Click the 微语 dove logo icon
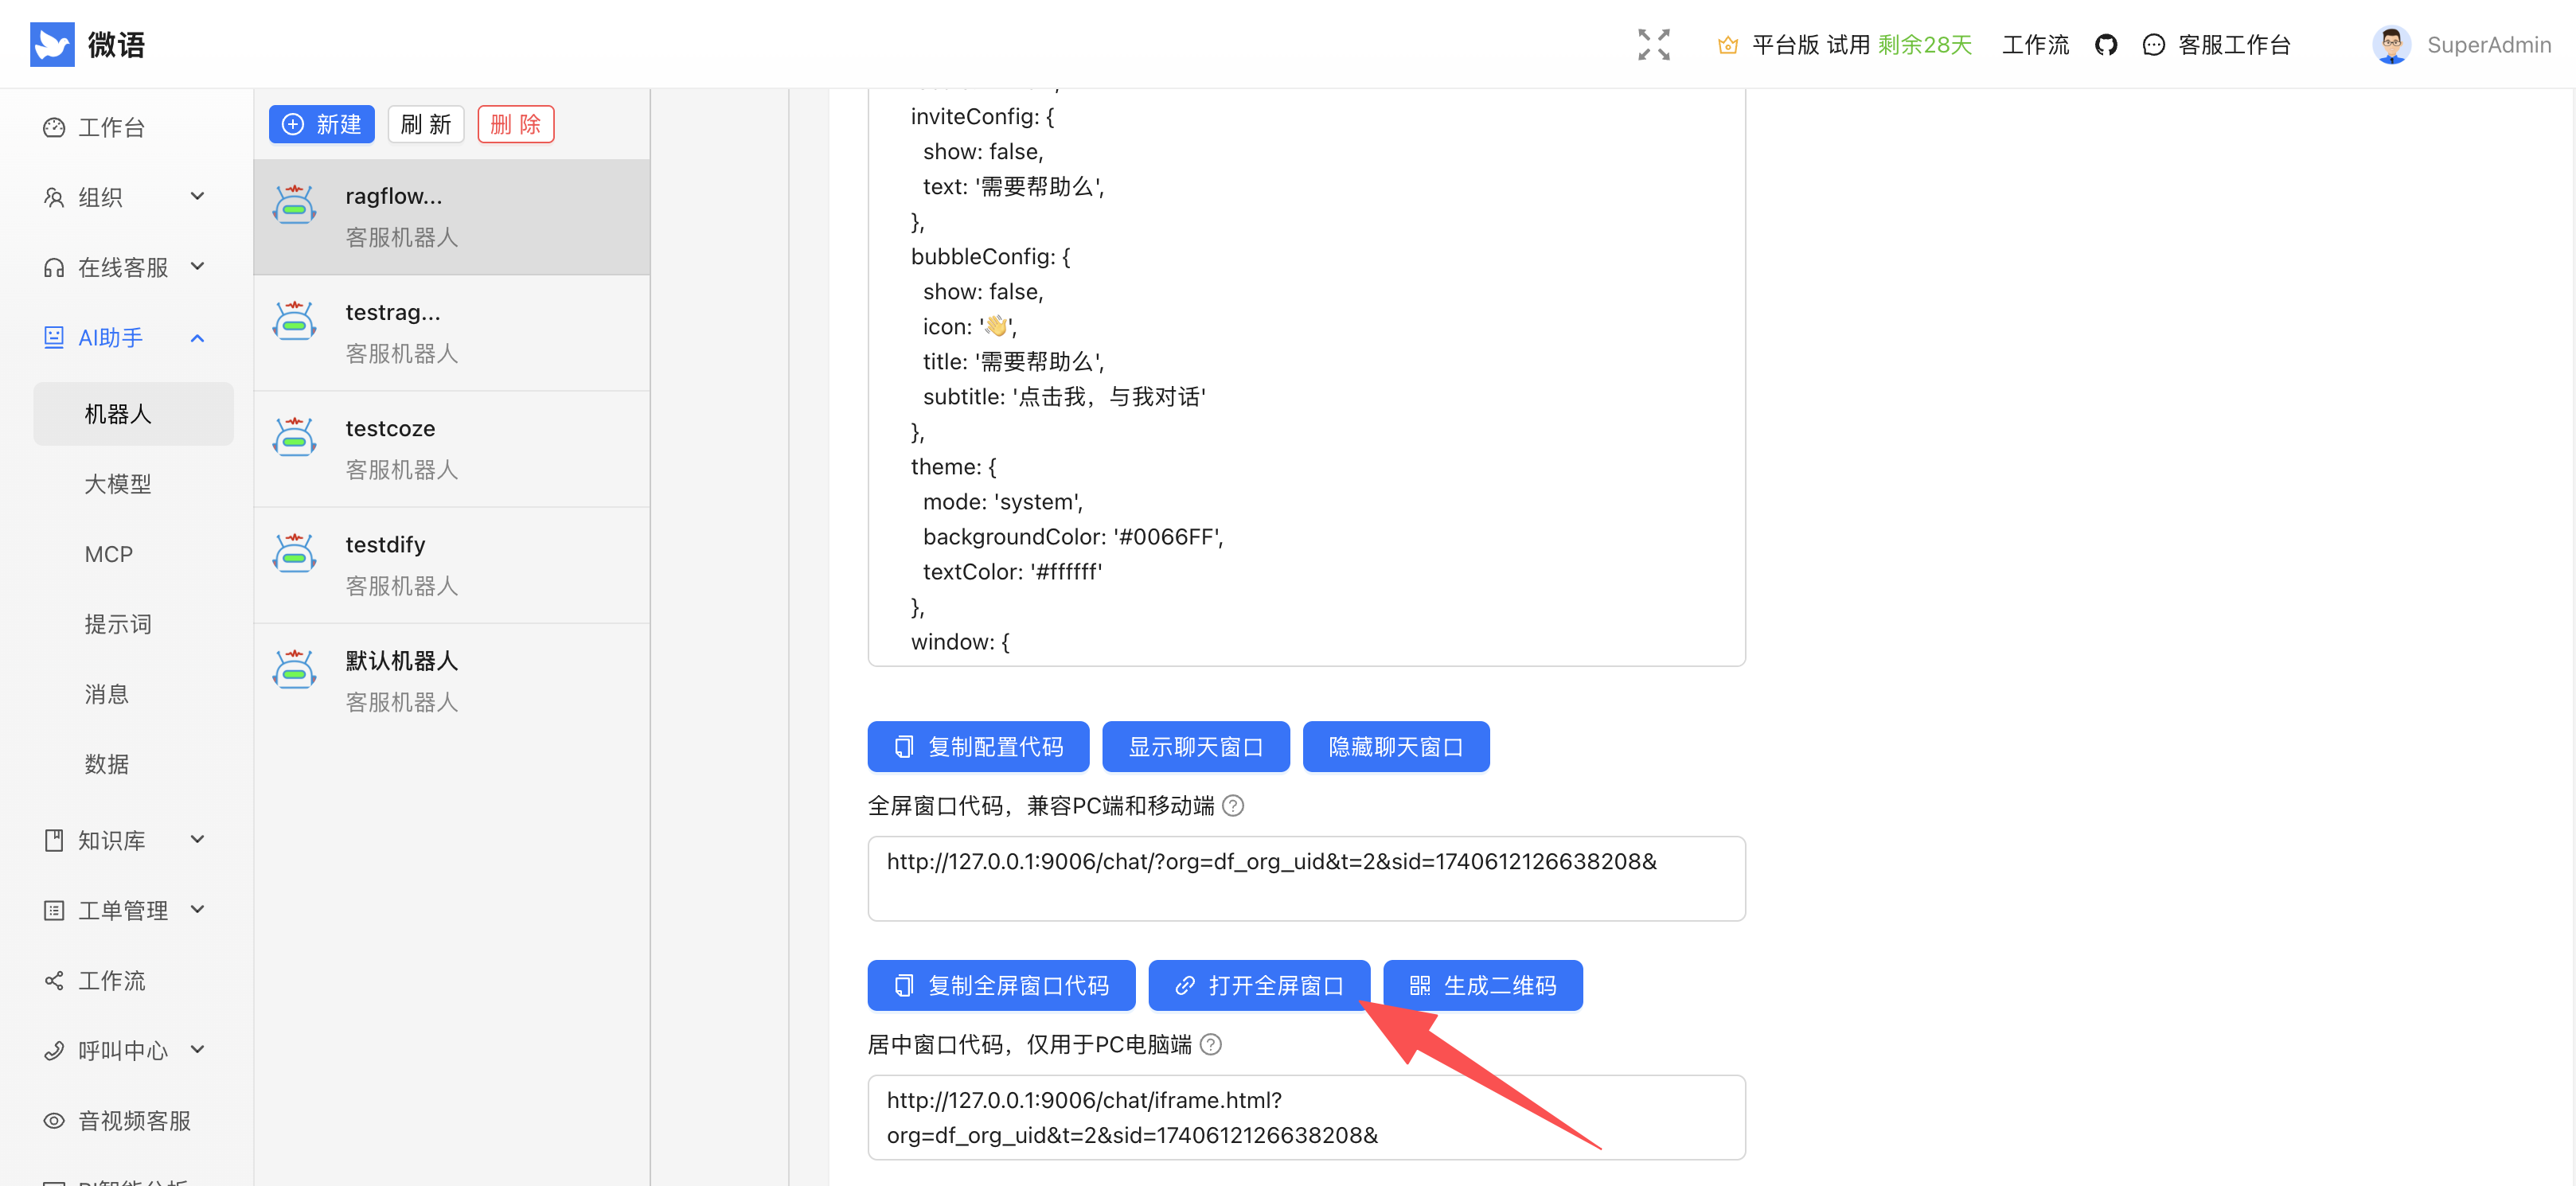 (53, 43)
